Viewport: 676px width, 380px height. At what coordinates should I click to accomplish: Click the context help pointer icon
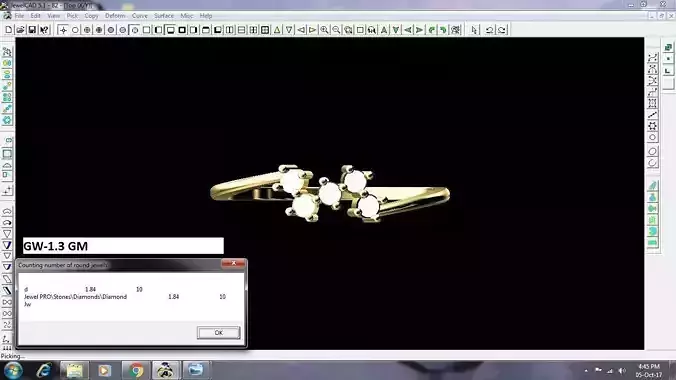coord(44,30)
